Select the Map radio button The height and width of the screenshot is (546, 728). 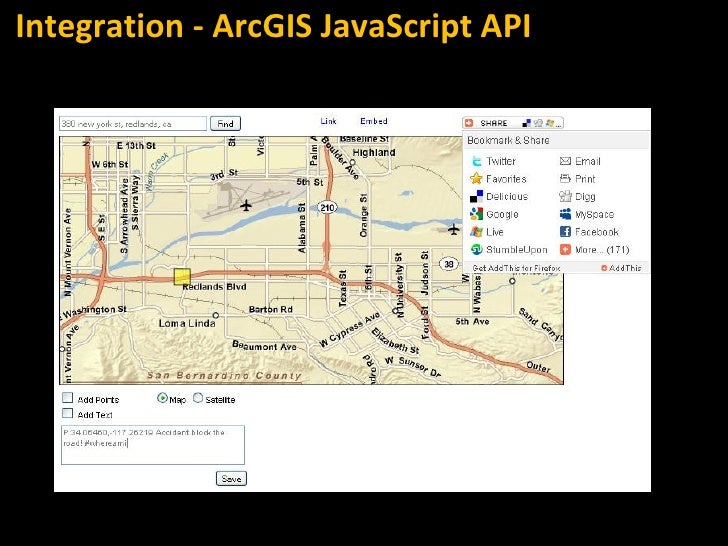[x=162, y=398]
